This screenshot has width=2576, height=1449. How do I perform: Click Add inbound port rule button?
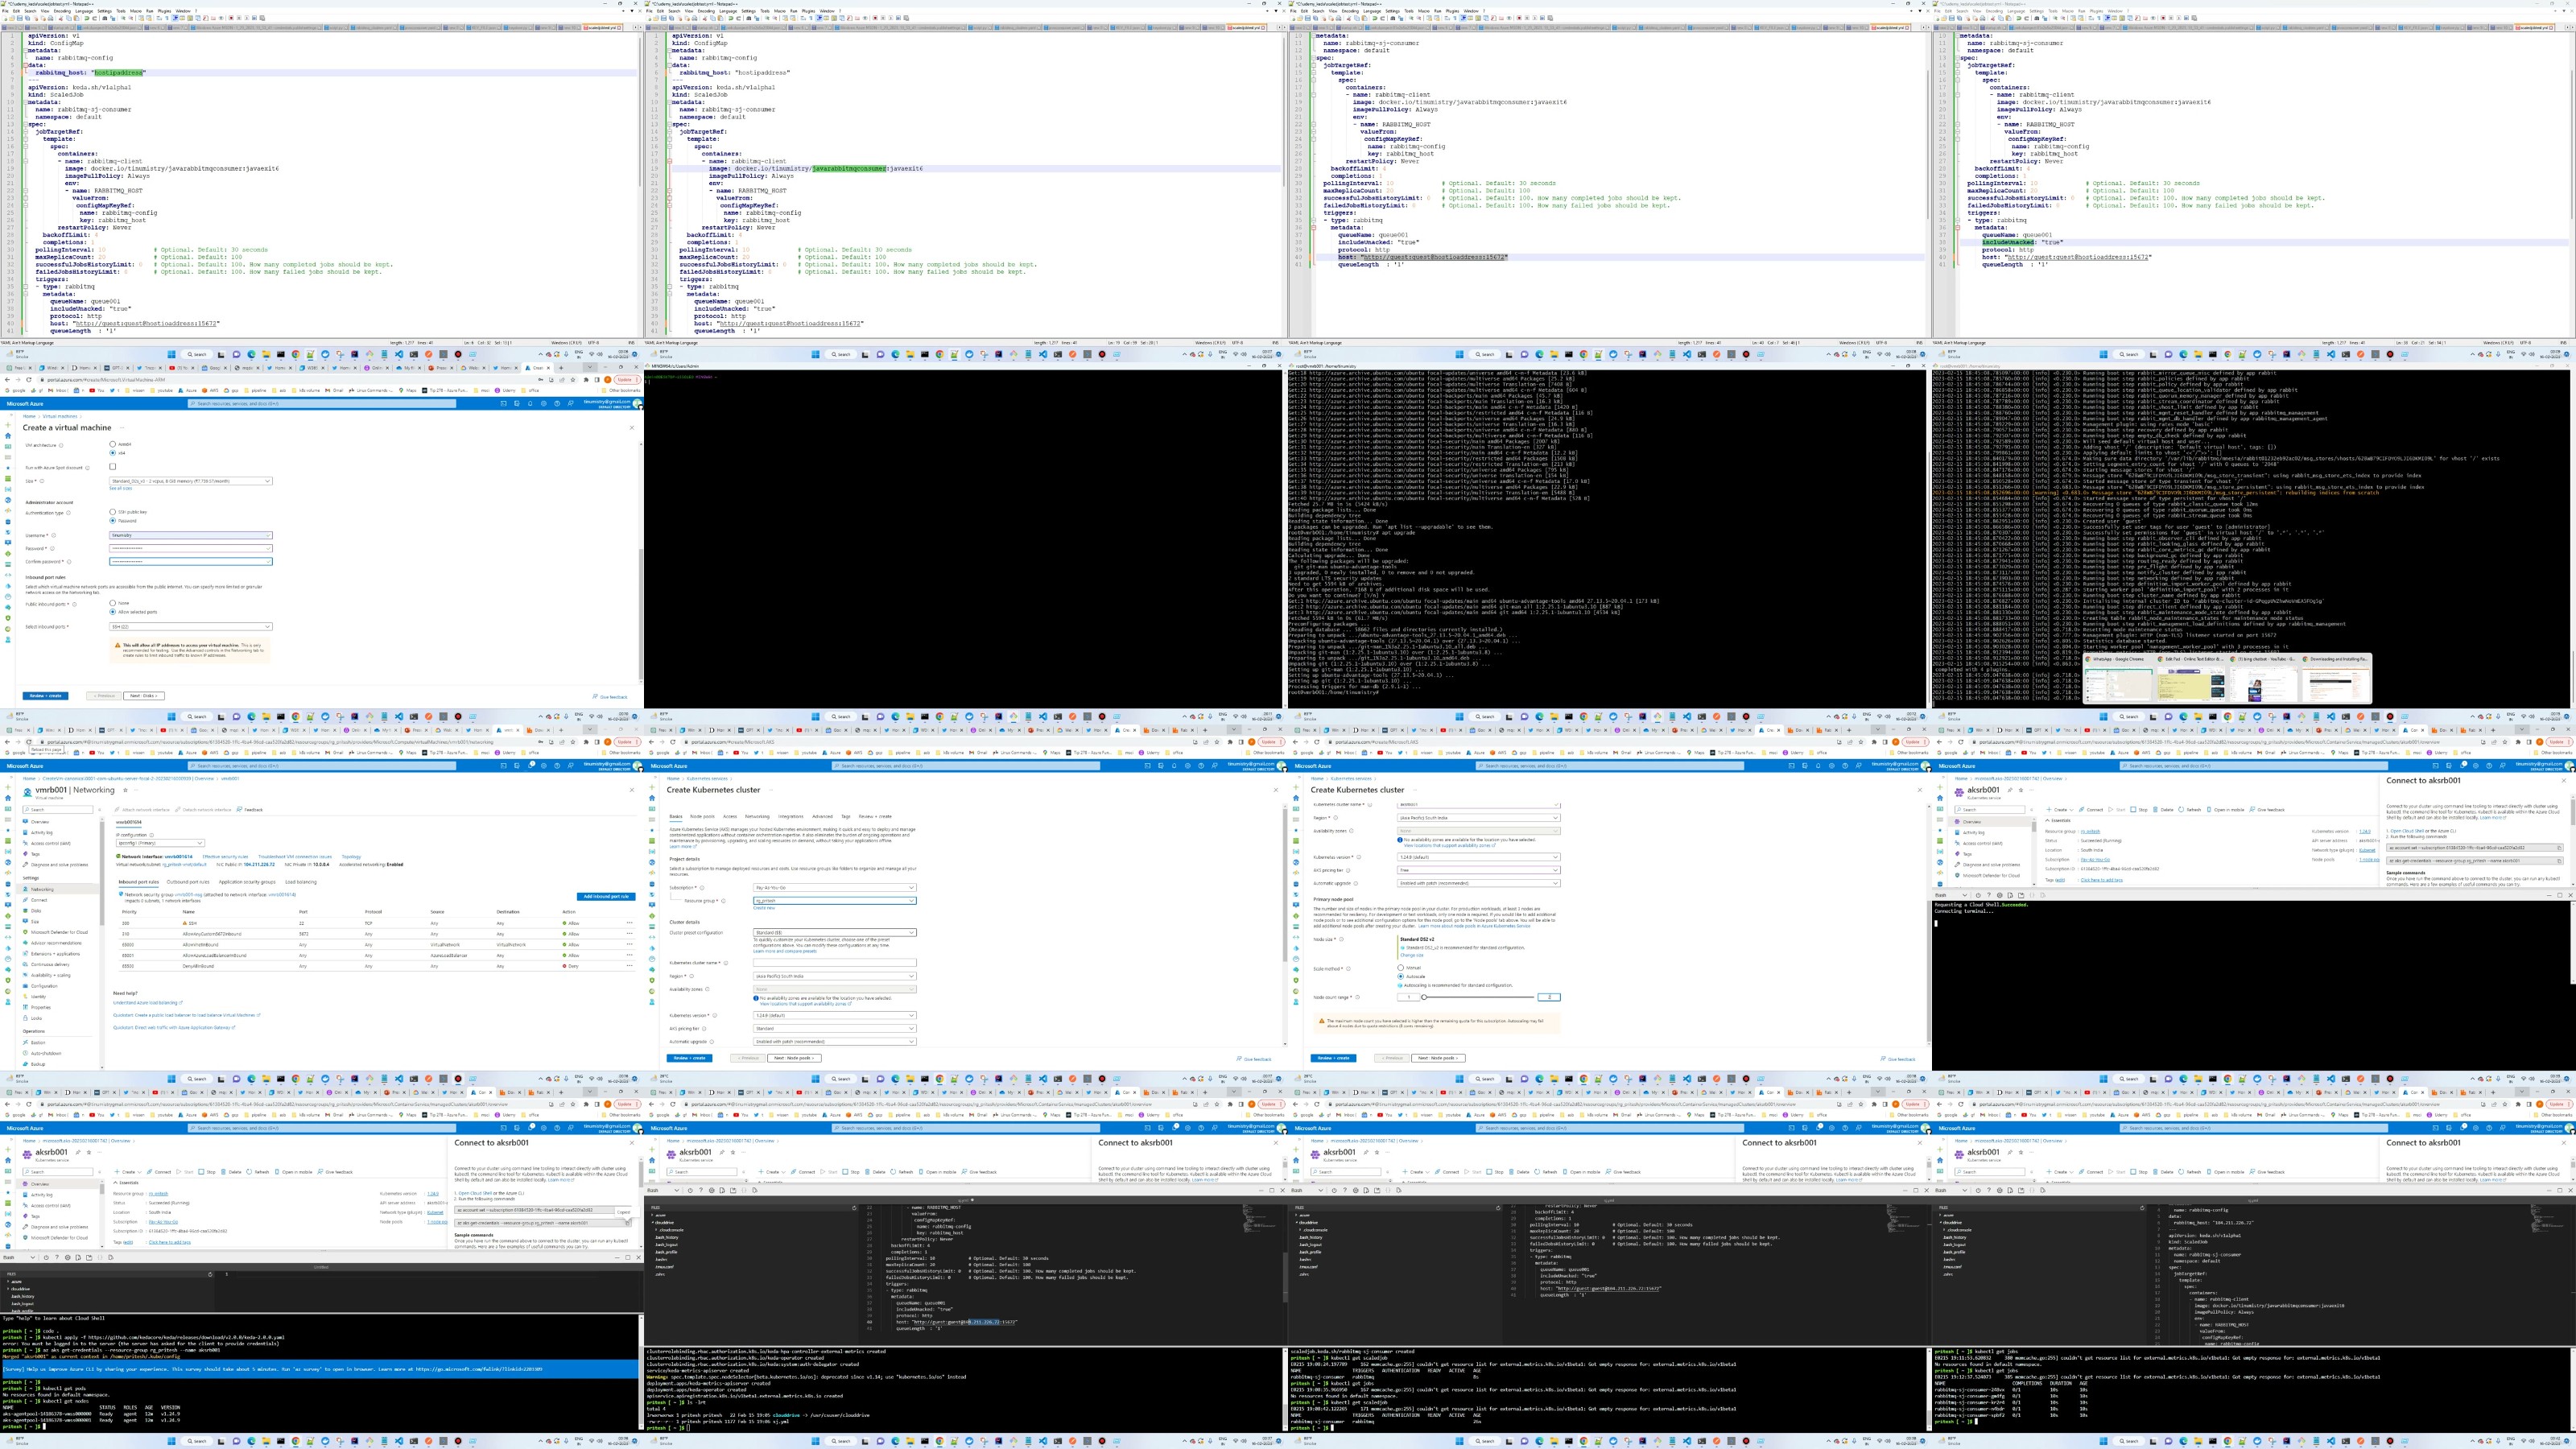coord(605,896)
